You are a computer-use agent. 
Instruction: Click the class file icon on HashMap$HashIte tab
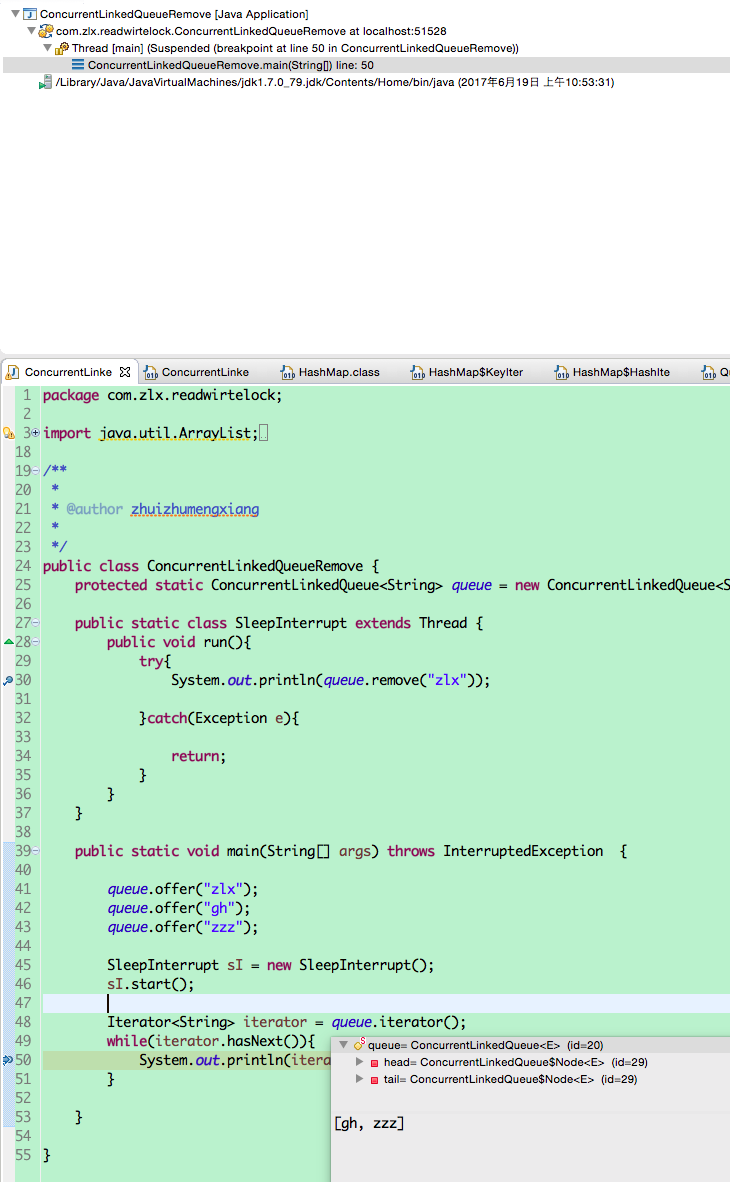click(562, 372)
